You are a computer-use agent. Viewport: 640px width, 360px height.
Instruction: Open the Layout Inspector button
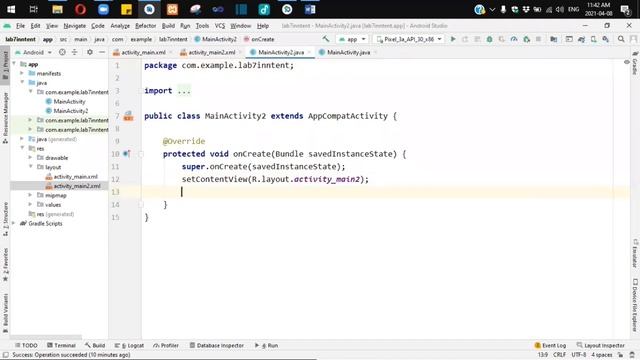point(600,345)
